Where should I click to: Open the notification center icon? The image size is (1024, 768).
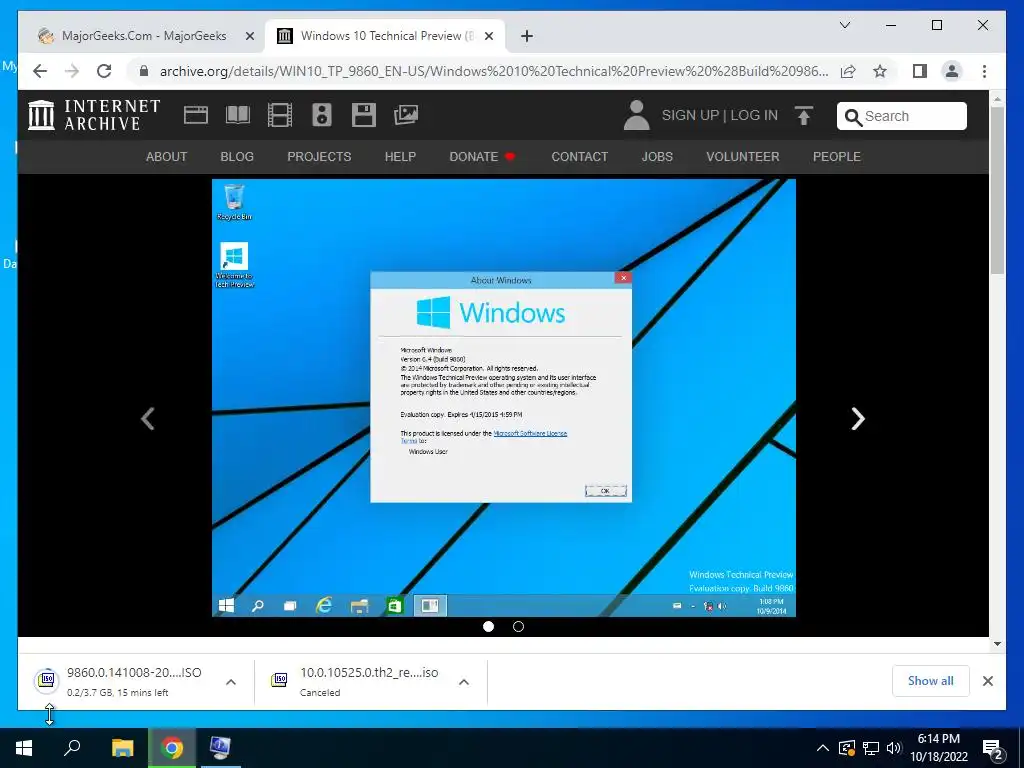pyautogui.click(x=993, y=748)
